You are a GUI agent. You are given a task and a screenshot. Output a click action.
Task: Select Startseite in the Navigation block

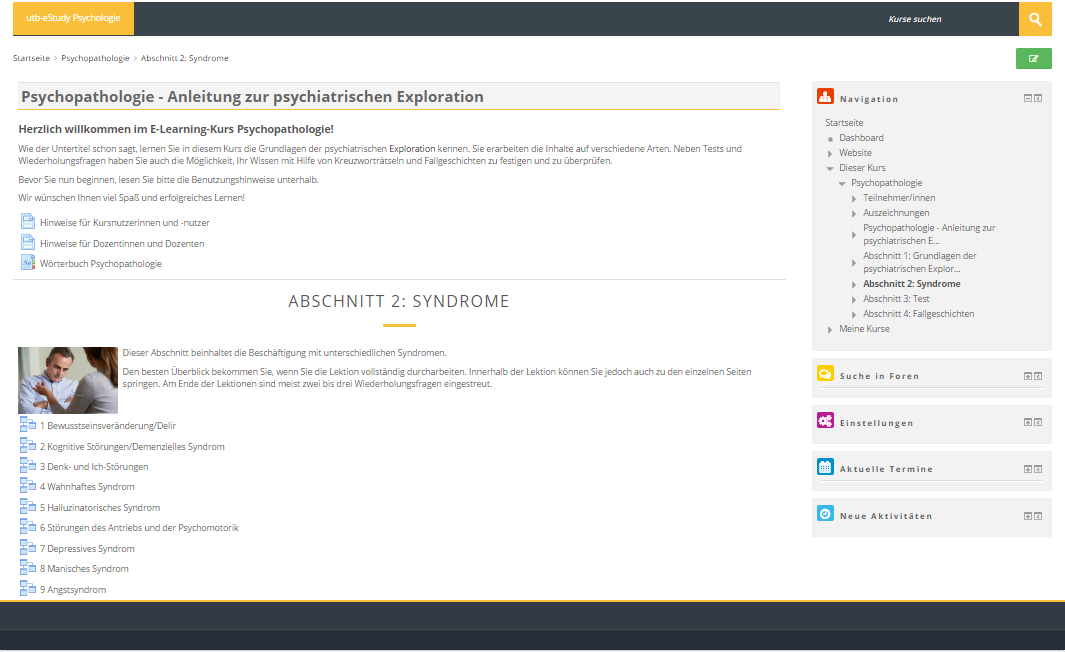[x=844, y=123]
